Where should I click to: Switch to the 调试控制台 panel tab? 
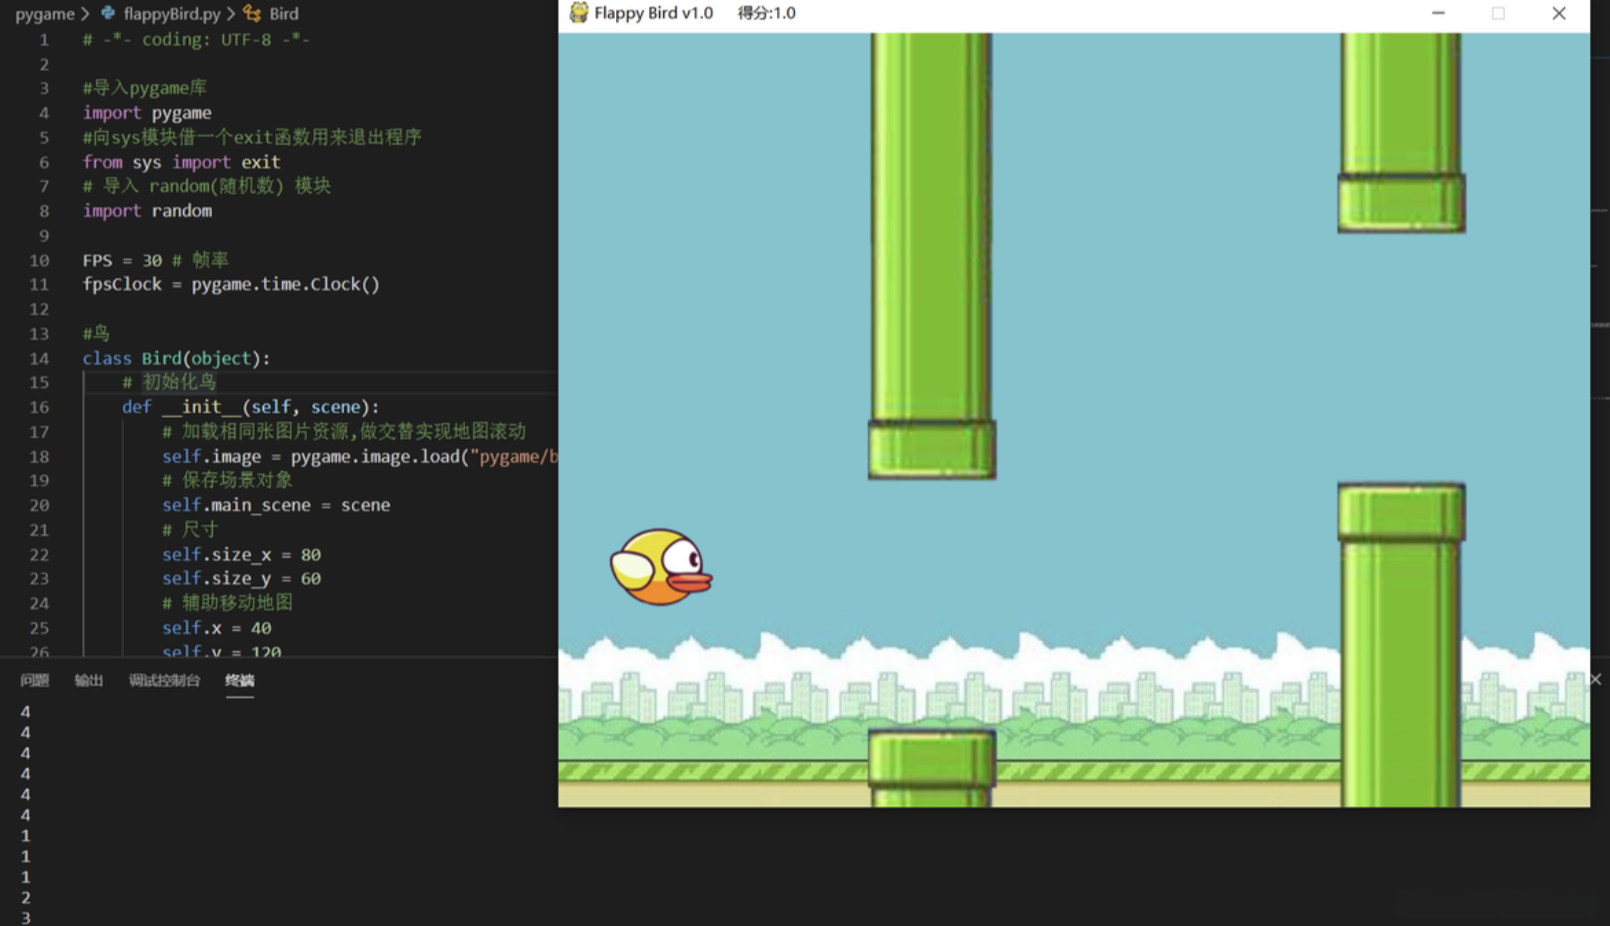164,680
